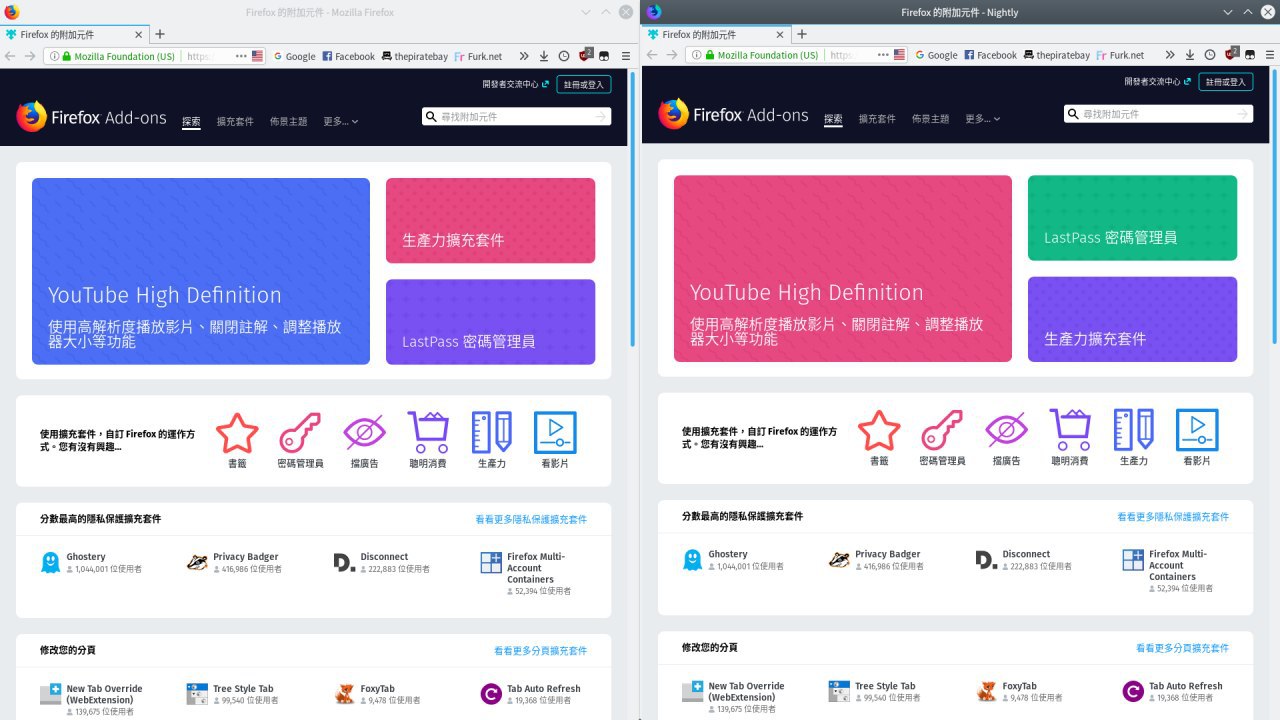
Task: Show site information in the Mozilla Firefox window
Action: click(54, 56)
